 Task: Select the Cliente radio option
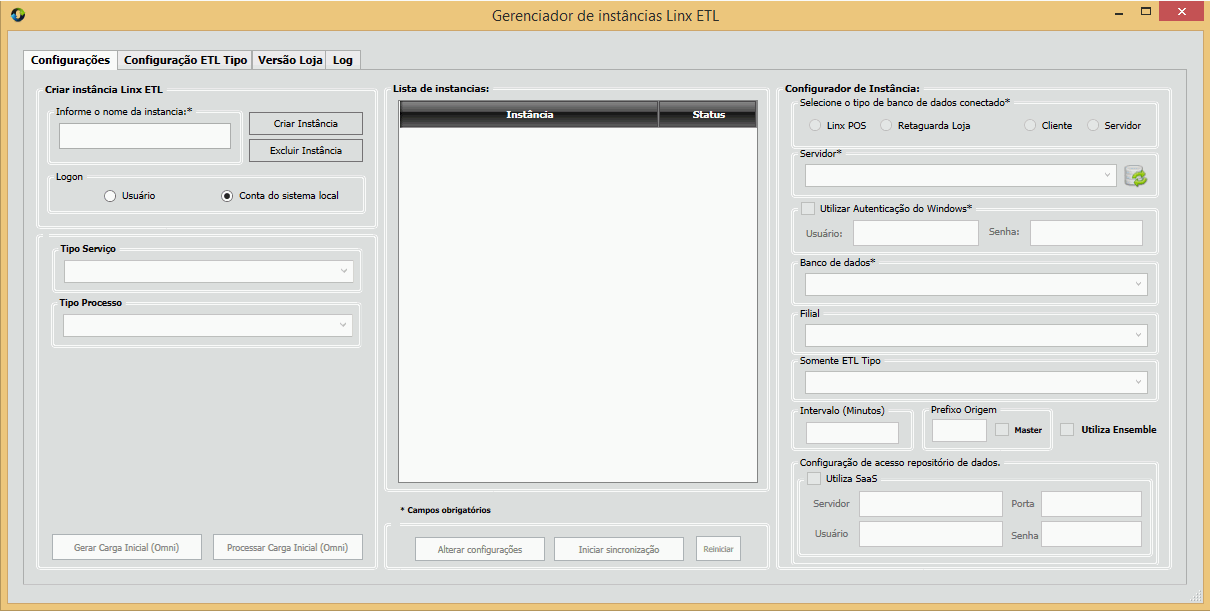coord(1030,126)
